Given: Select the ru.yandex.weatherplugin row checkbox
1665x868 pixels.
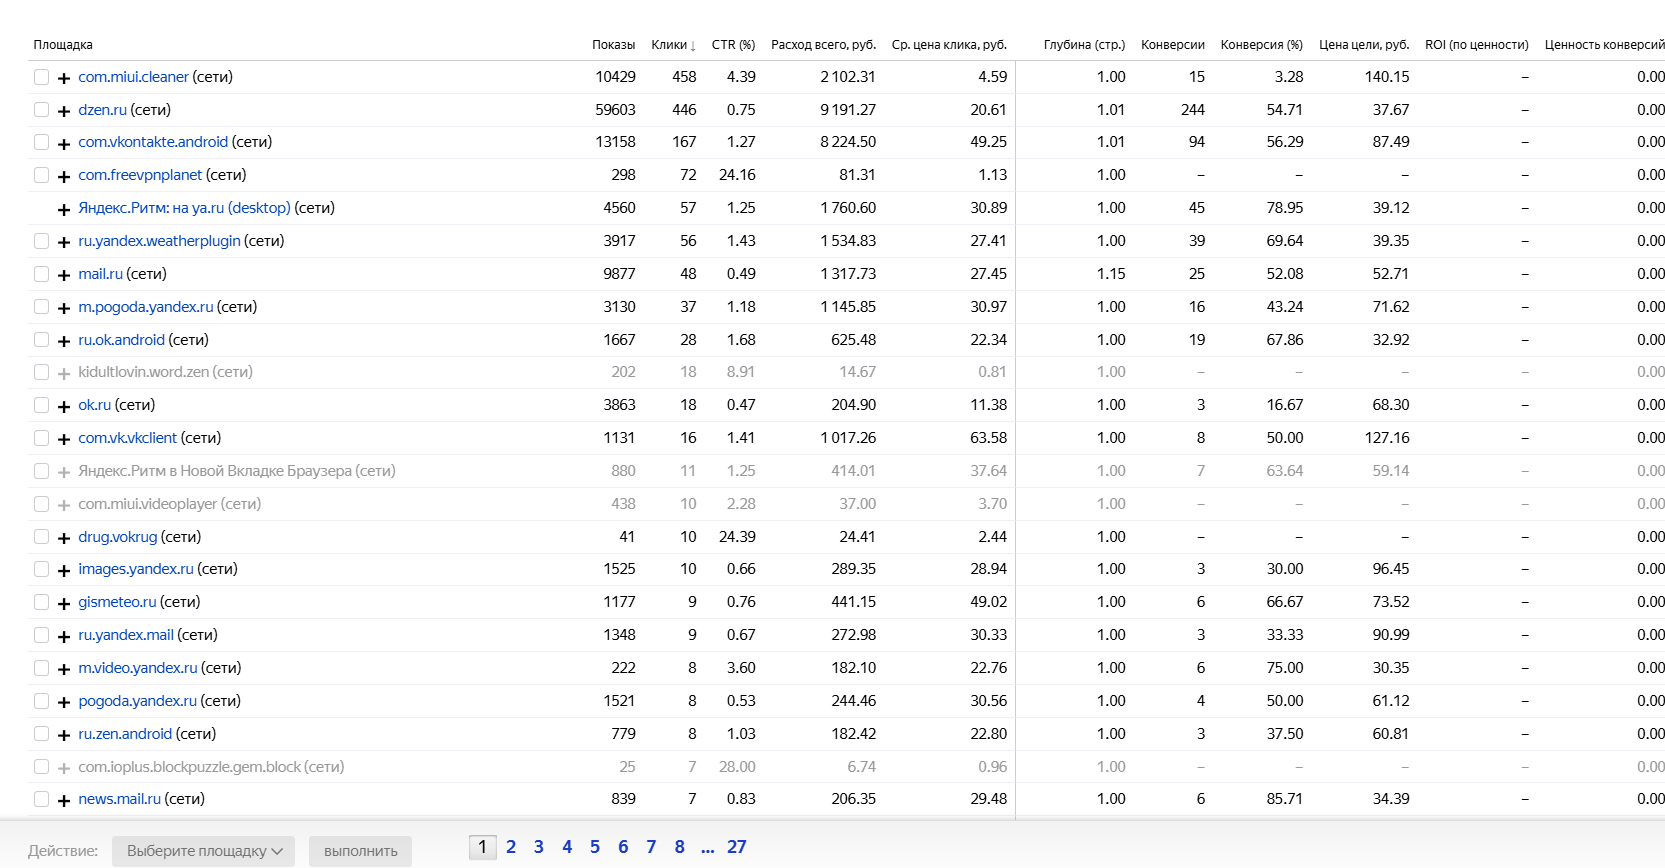Looking at the screenshot, I should 41,241.
